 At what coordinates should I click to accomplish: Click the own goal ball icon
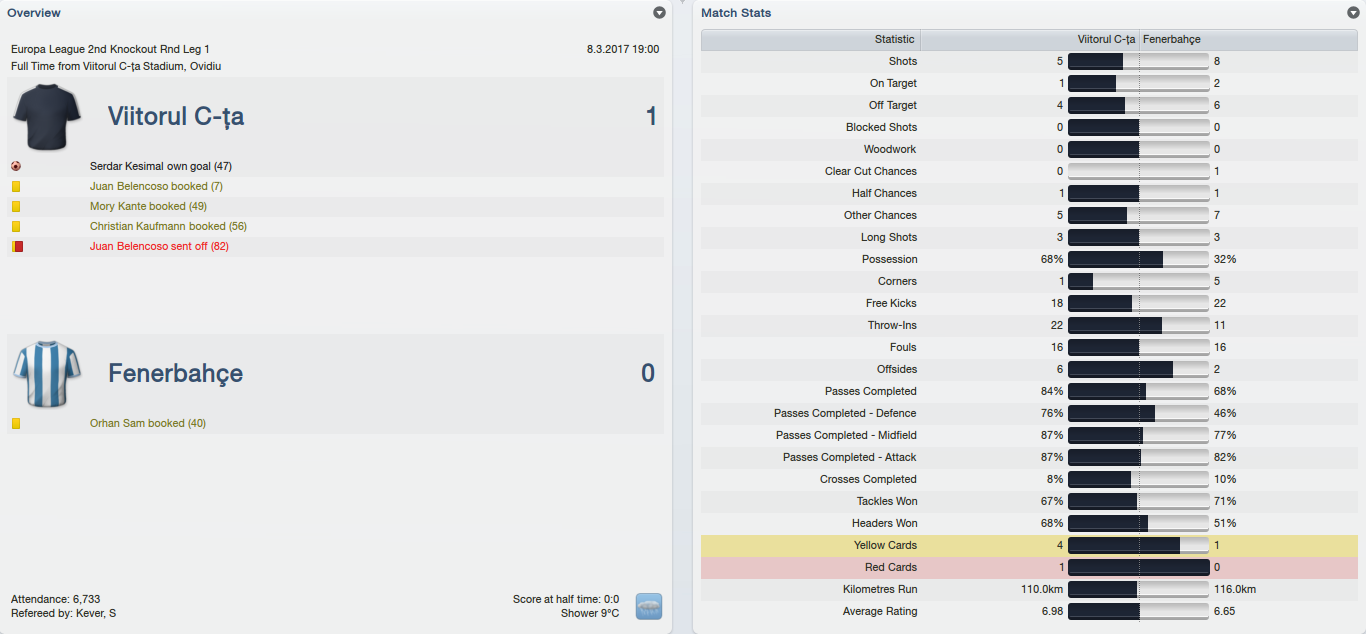16,167
